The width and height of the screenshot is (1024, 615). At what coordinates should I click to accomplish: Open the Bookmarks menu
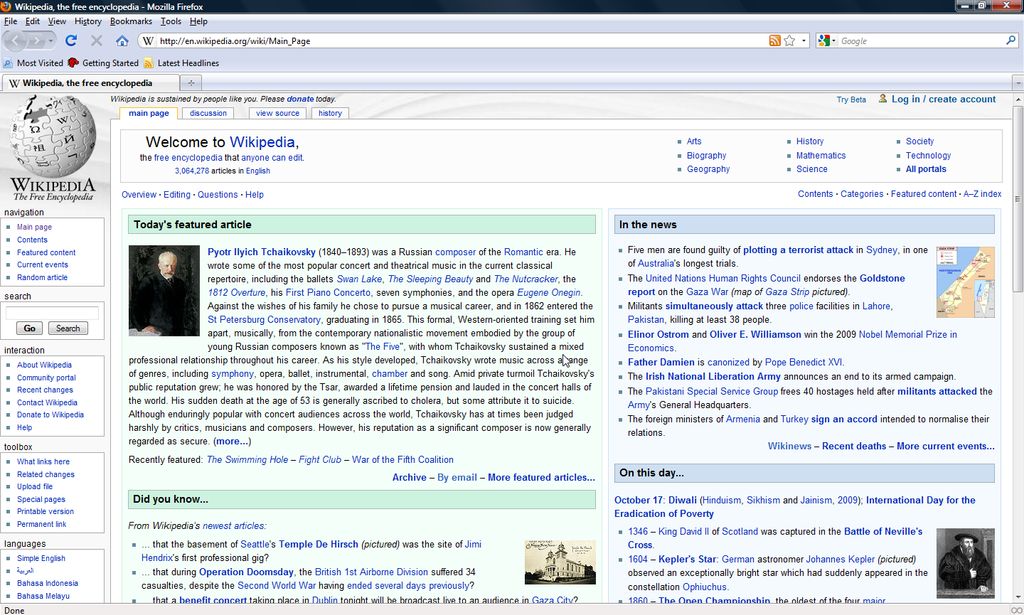point(131,21)
